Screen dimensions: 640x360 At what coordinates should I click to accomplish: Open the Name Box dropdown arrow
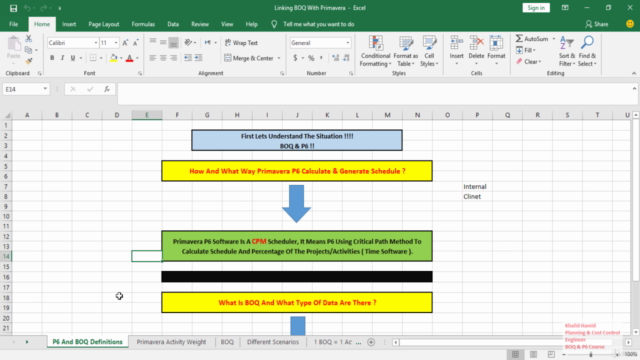45,89
